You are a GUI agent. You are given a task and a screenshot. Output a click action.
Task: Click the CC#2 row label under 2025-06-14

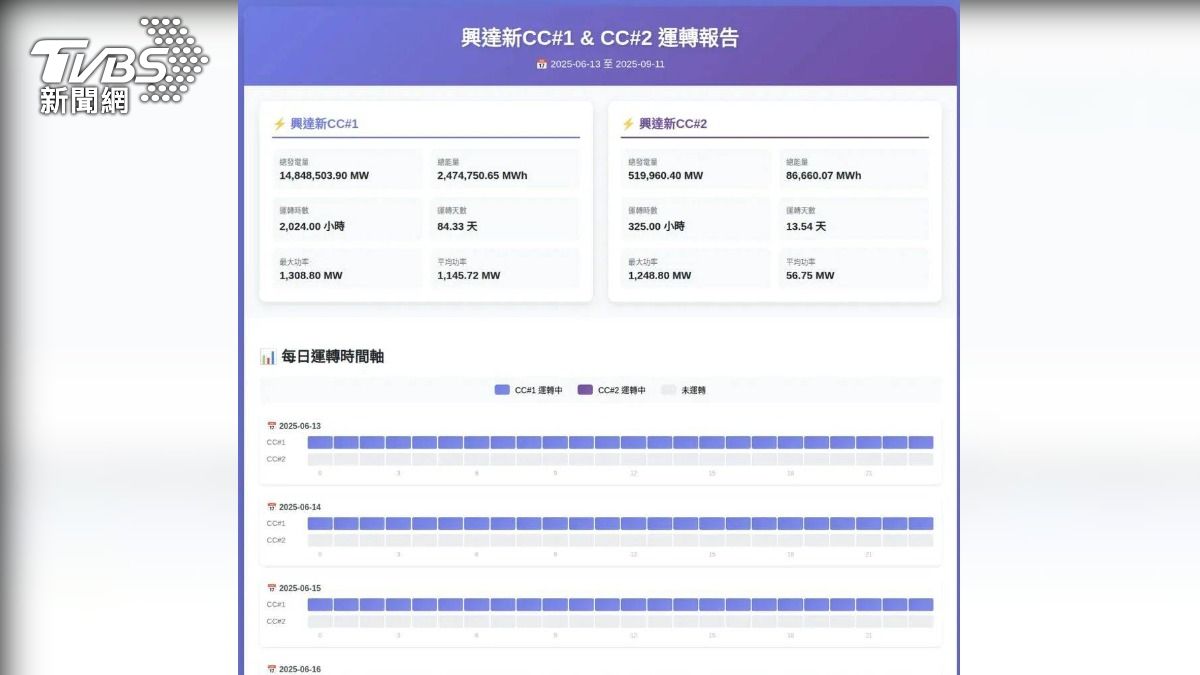tap(276, 540)
